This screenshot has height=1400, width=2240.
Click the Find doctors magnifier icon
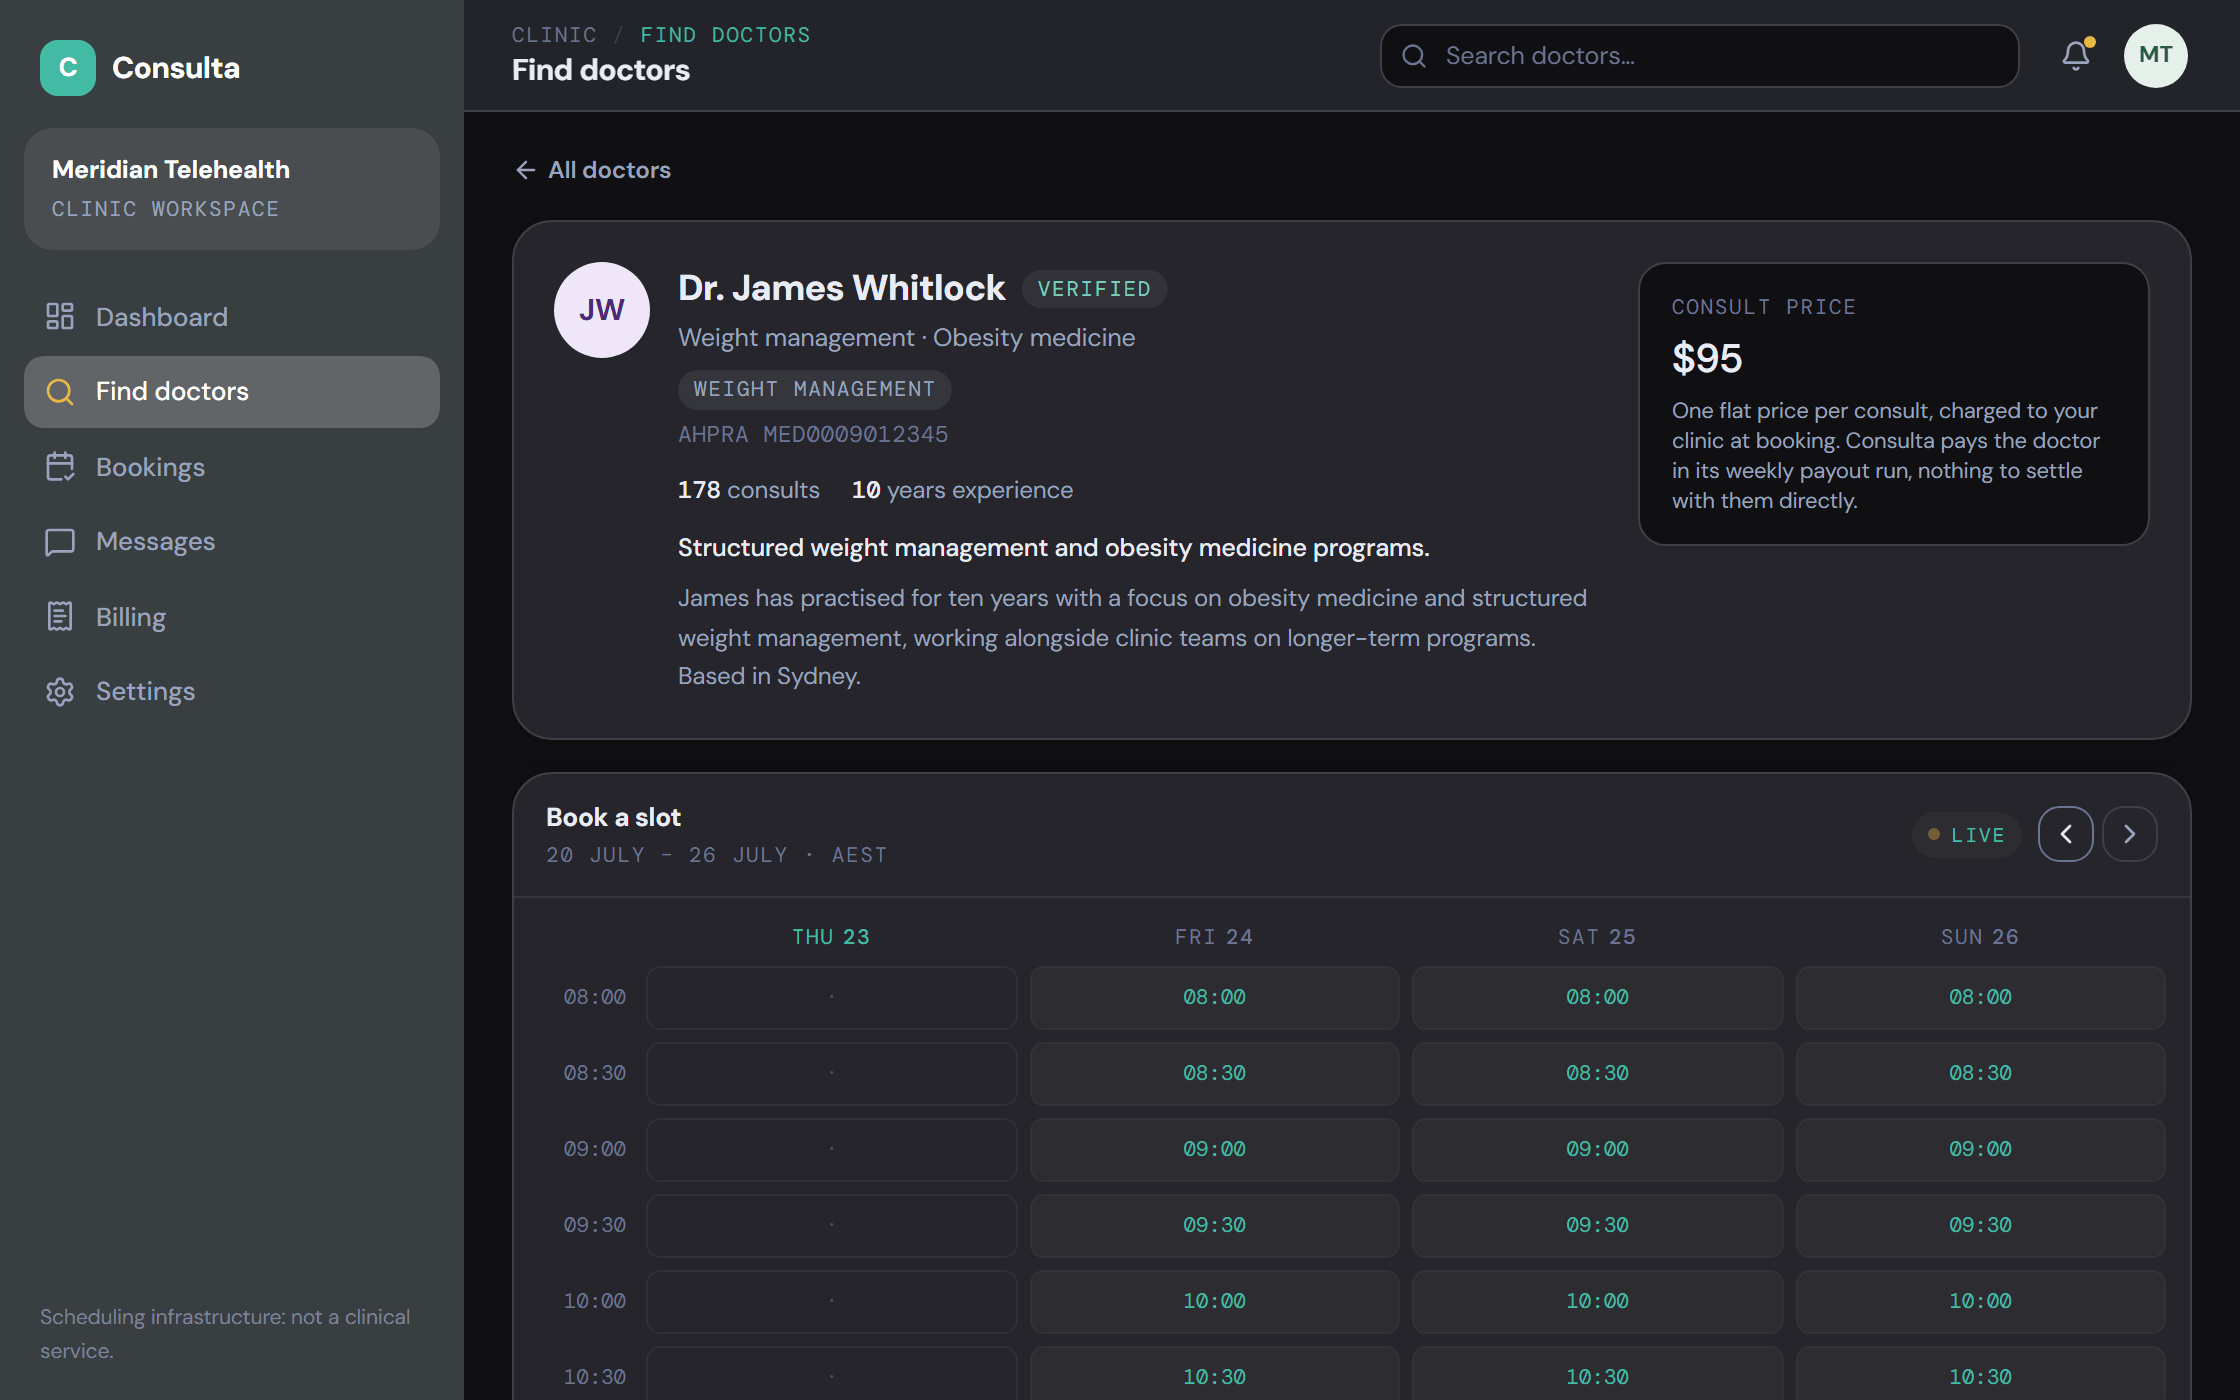pyautogui.click(x=60, y=392)
